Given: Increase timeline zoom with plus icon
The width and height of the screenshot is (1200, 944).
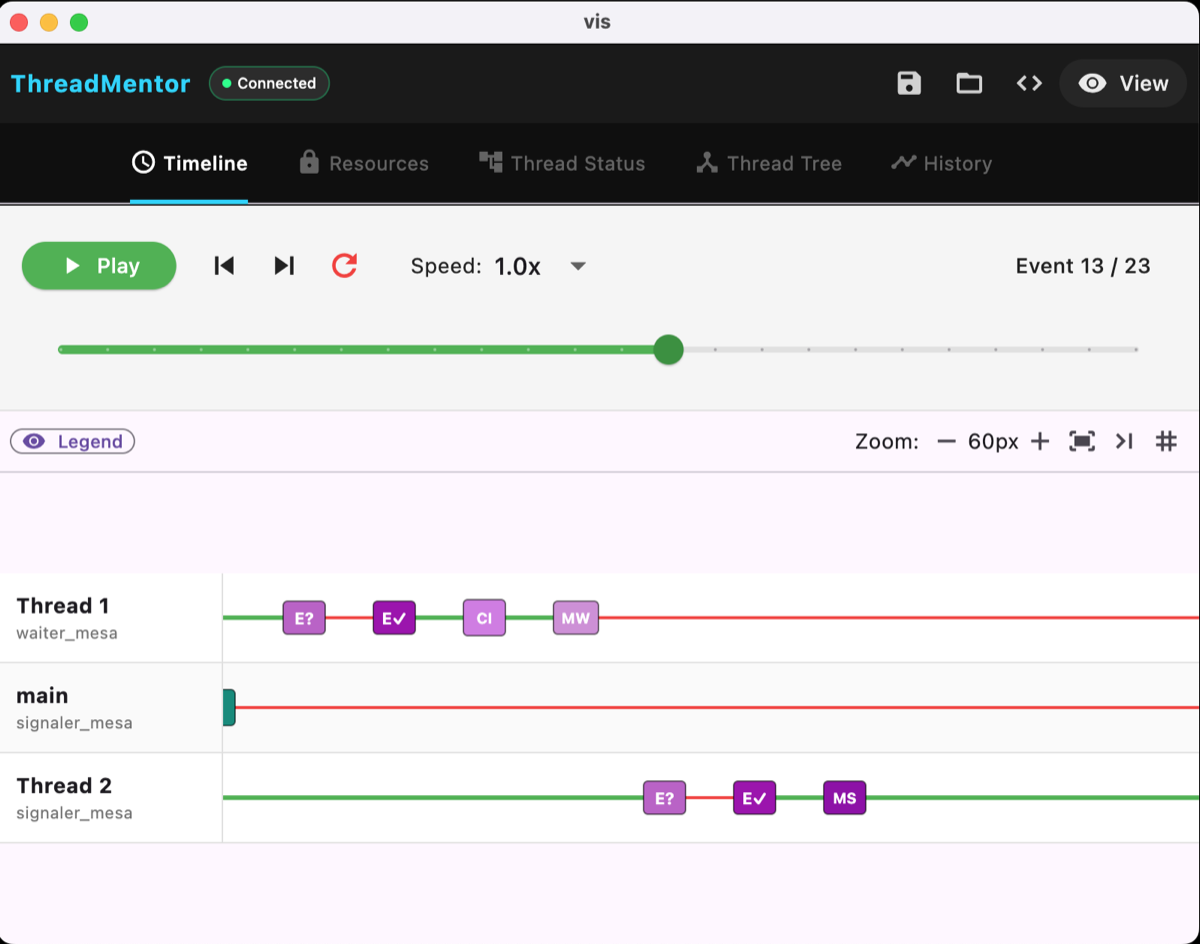Looking at the screenshot, I should click(x=1040, y=441).
